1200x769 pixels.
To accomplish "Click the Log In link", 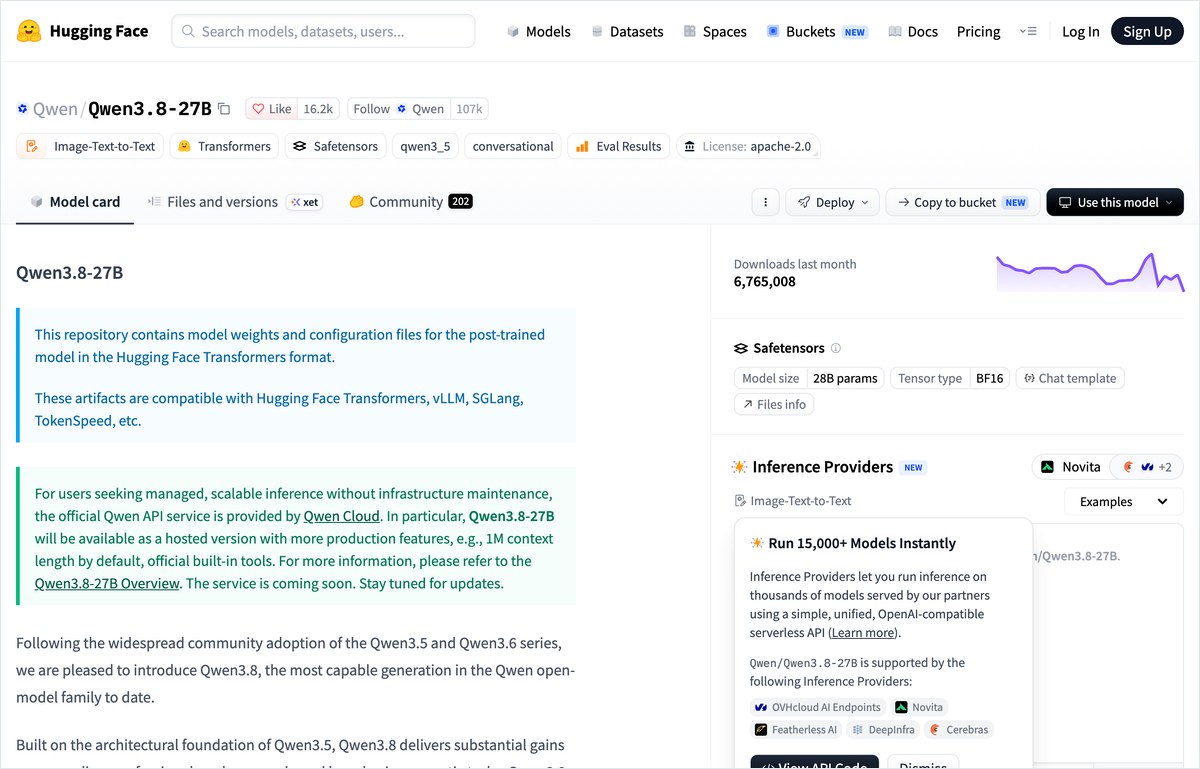I will click(1080, 31).
